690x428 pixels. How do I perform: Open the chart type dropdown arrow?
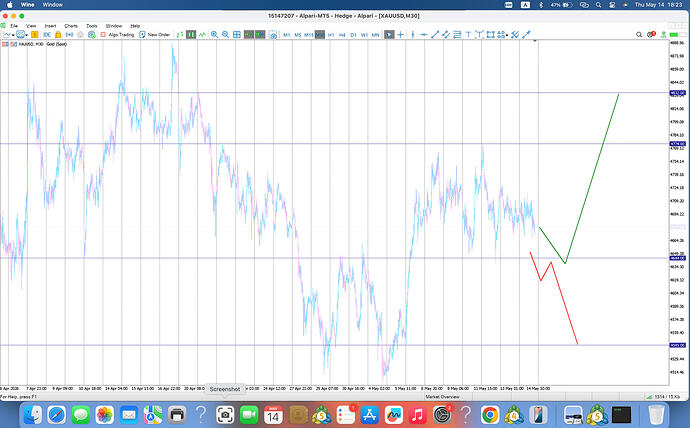click(14, 35)
